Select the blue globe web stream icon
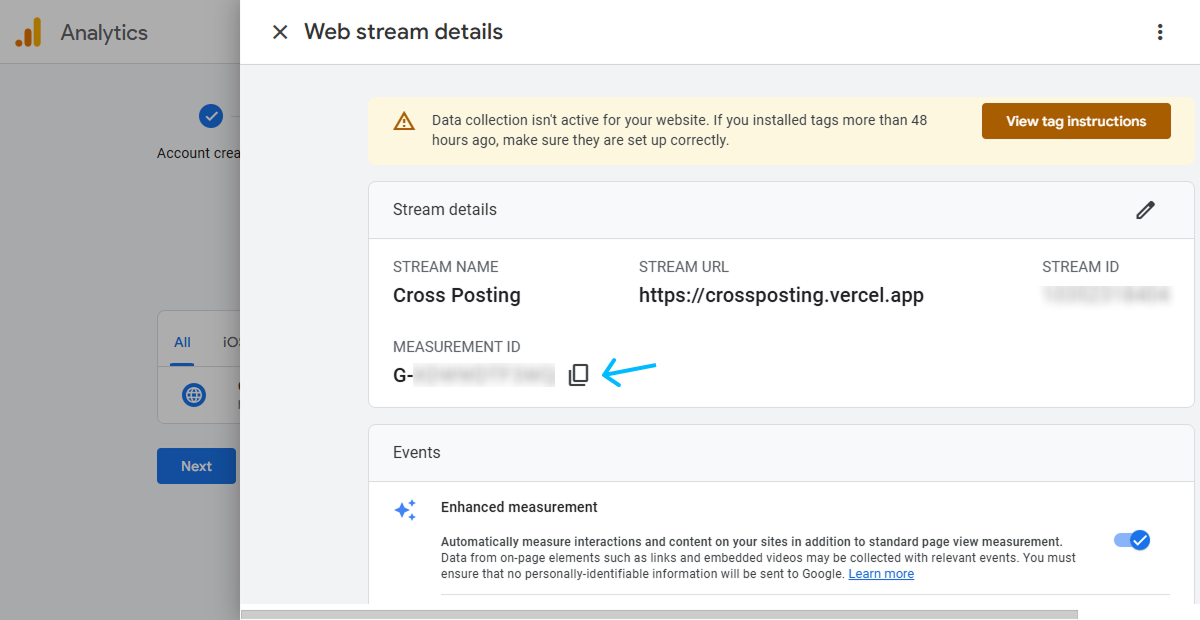The height and width of the screenshot is (620, 1200). tap(193, 395)
